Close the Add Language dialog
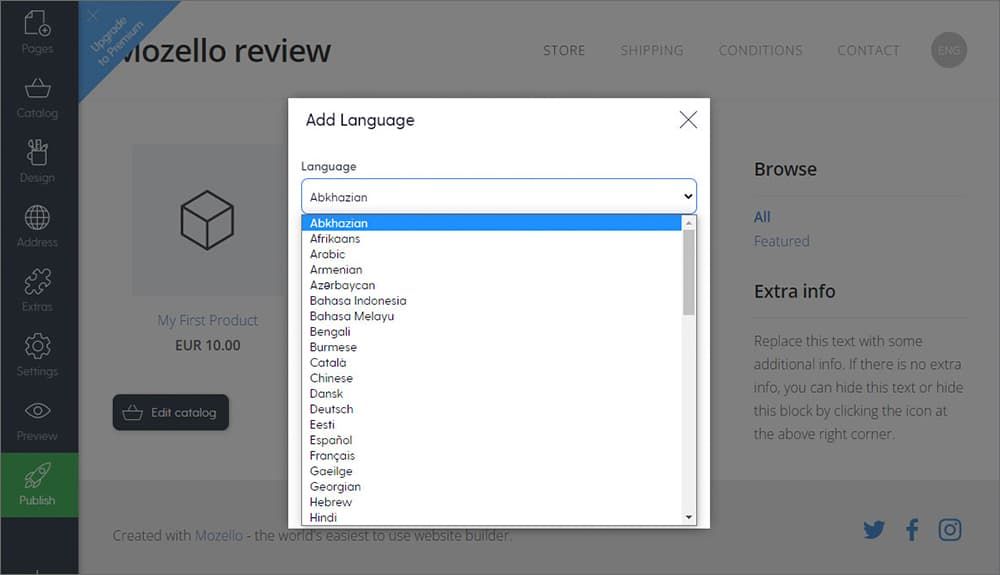 [688, 119]
